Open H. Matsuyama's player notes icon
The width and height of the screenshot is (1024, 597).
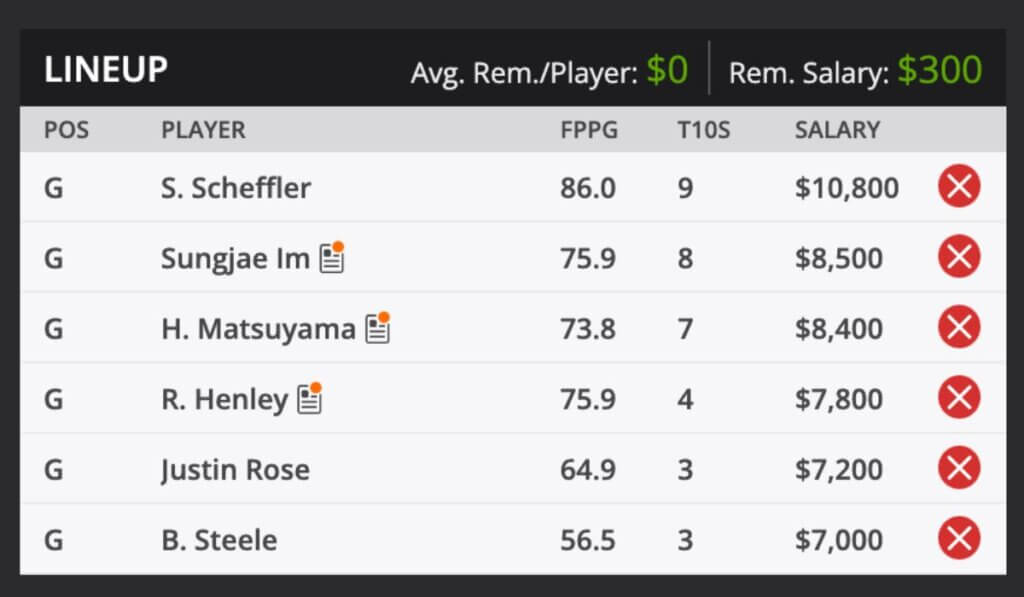378,328
